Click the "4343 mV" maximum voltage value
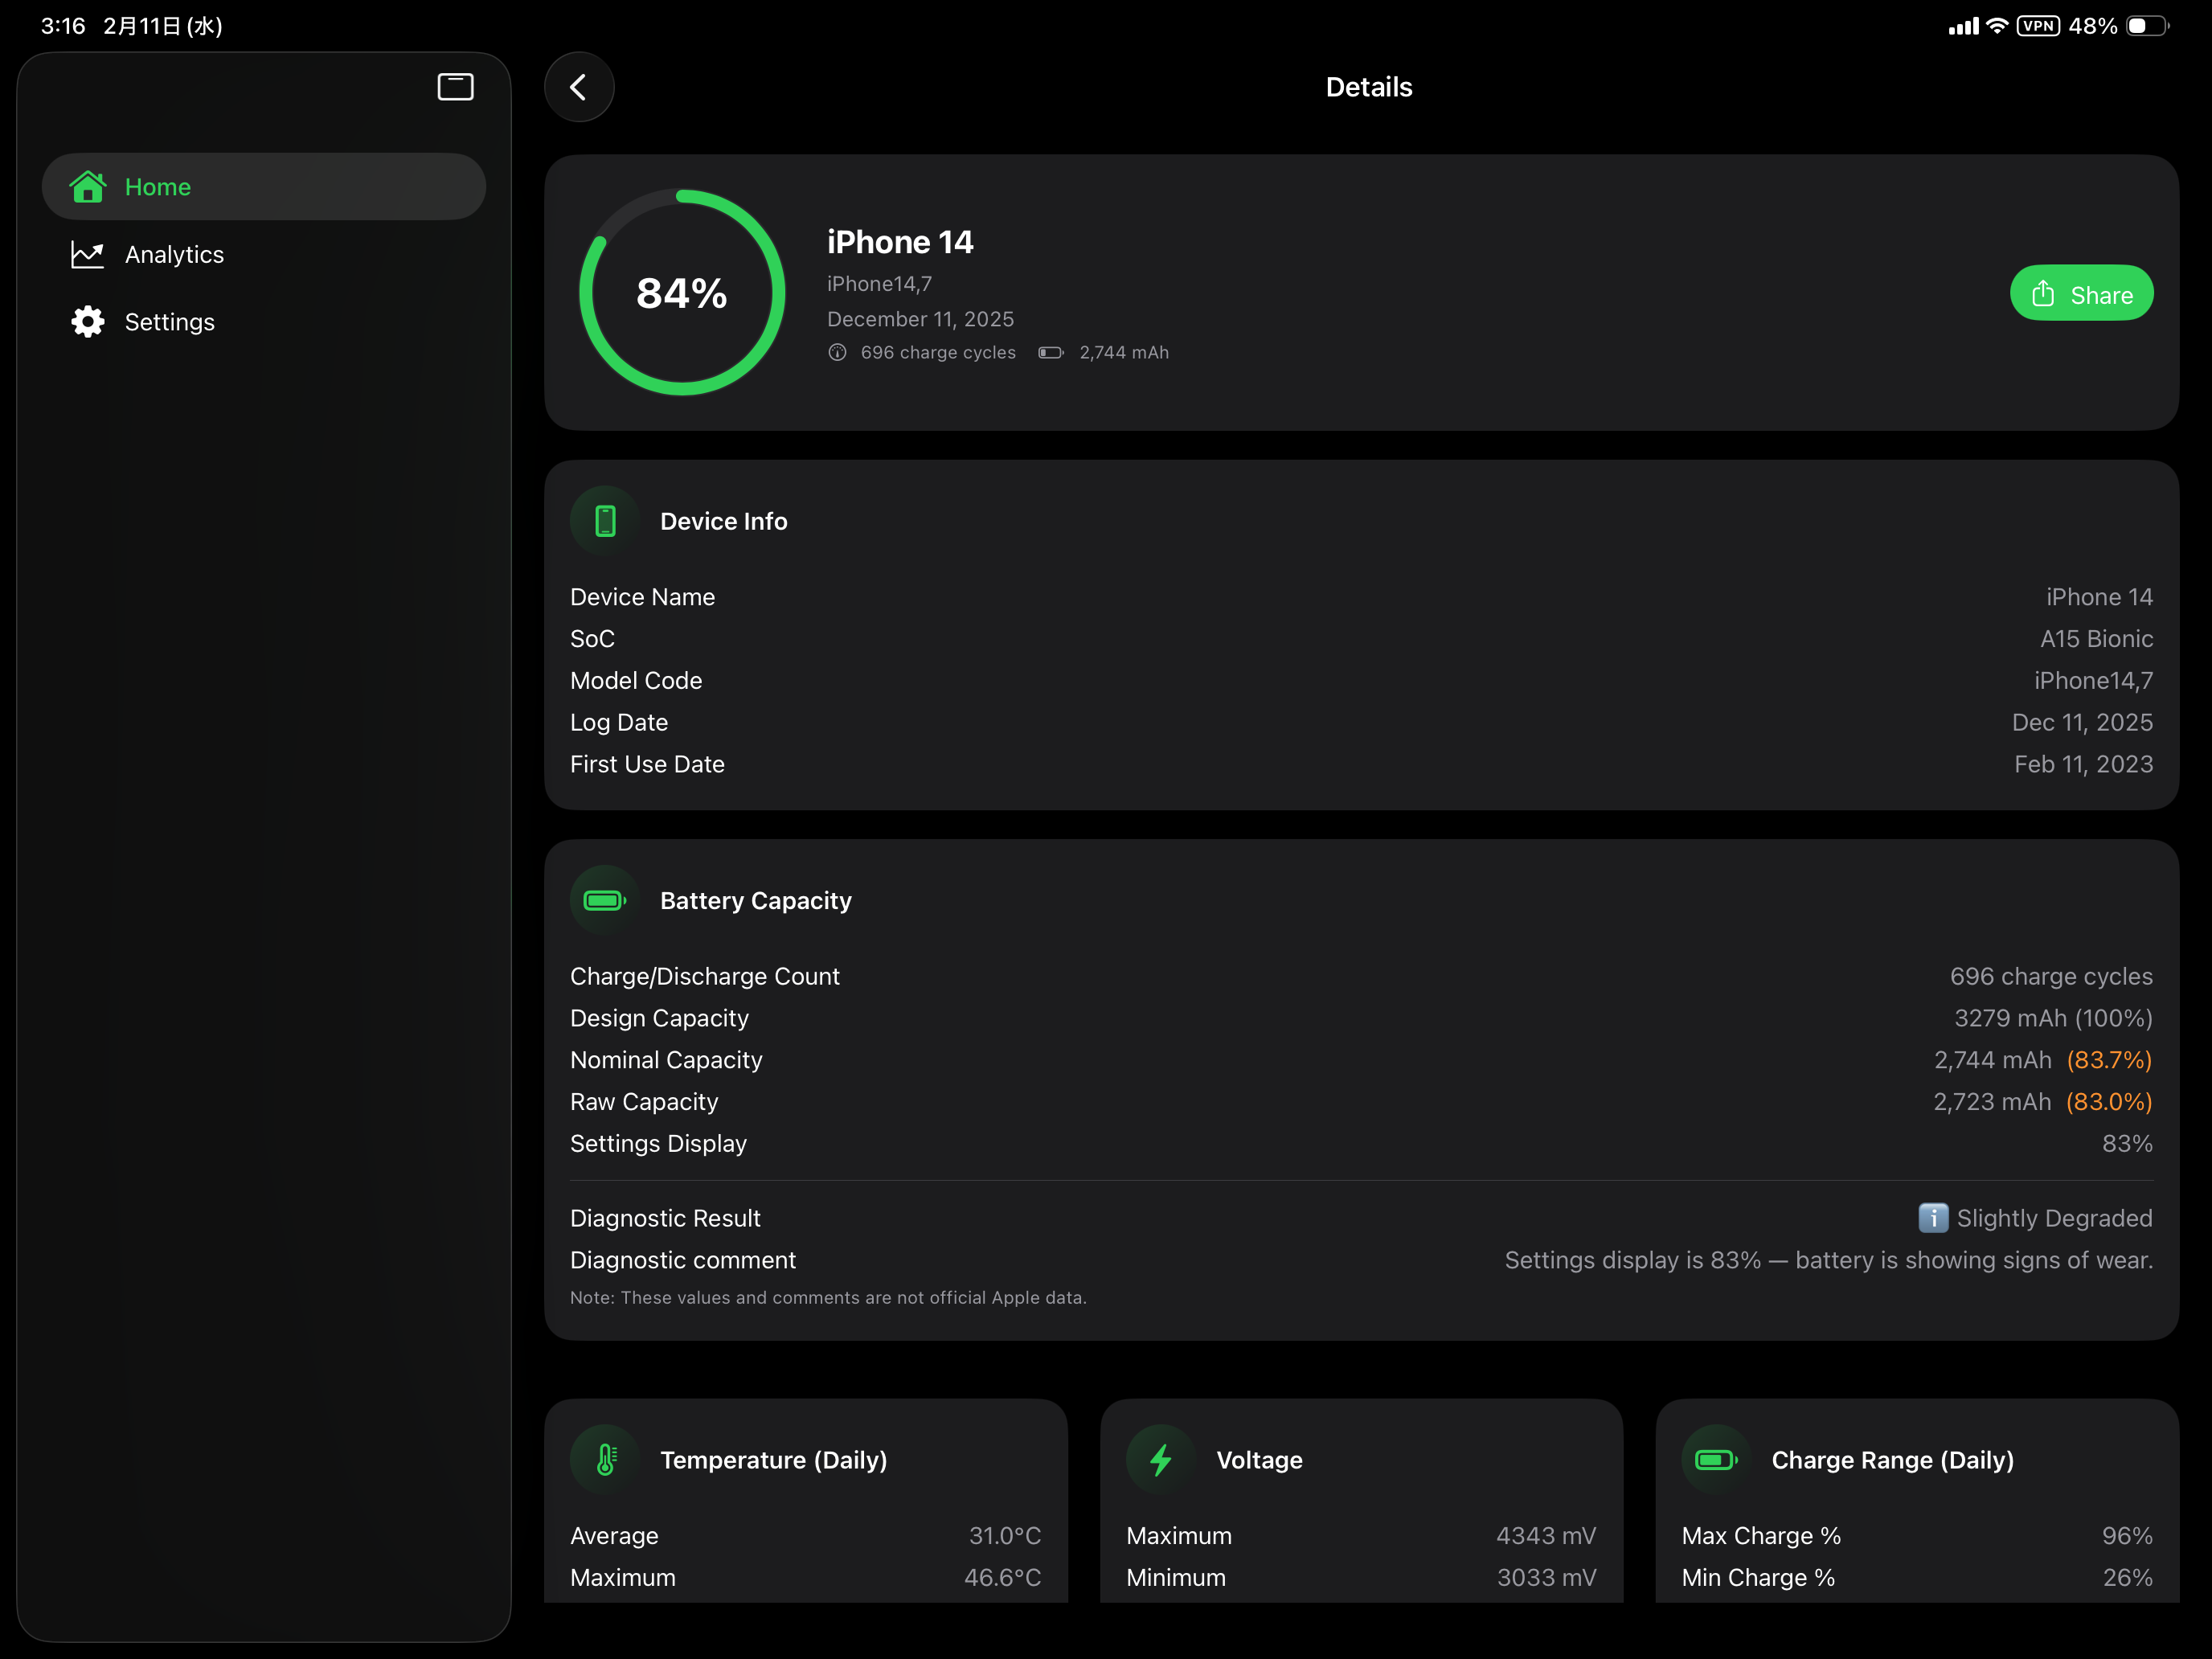This screenshot has height=1659, width=2212. click(1546, 1536)
